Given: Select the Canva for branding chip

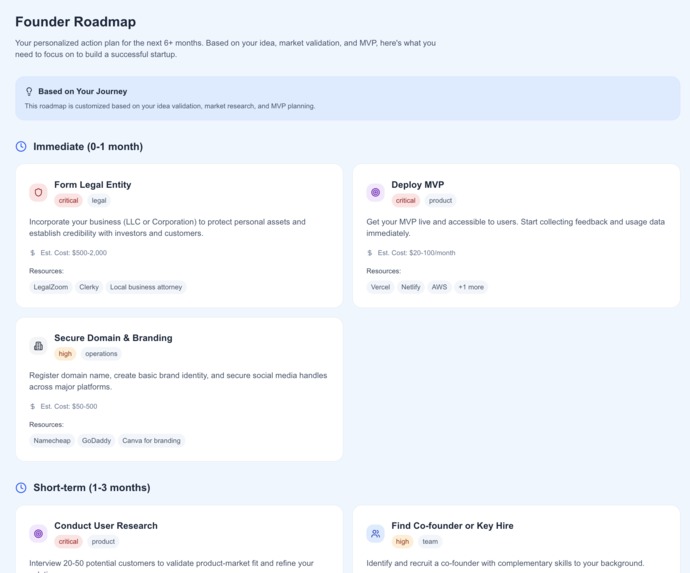Looking at the screenshot, I should click(x=151, y=441).
